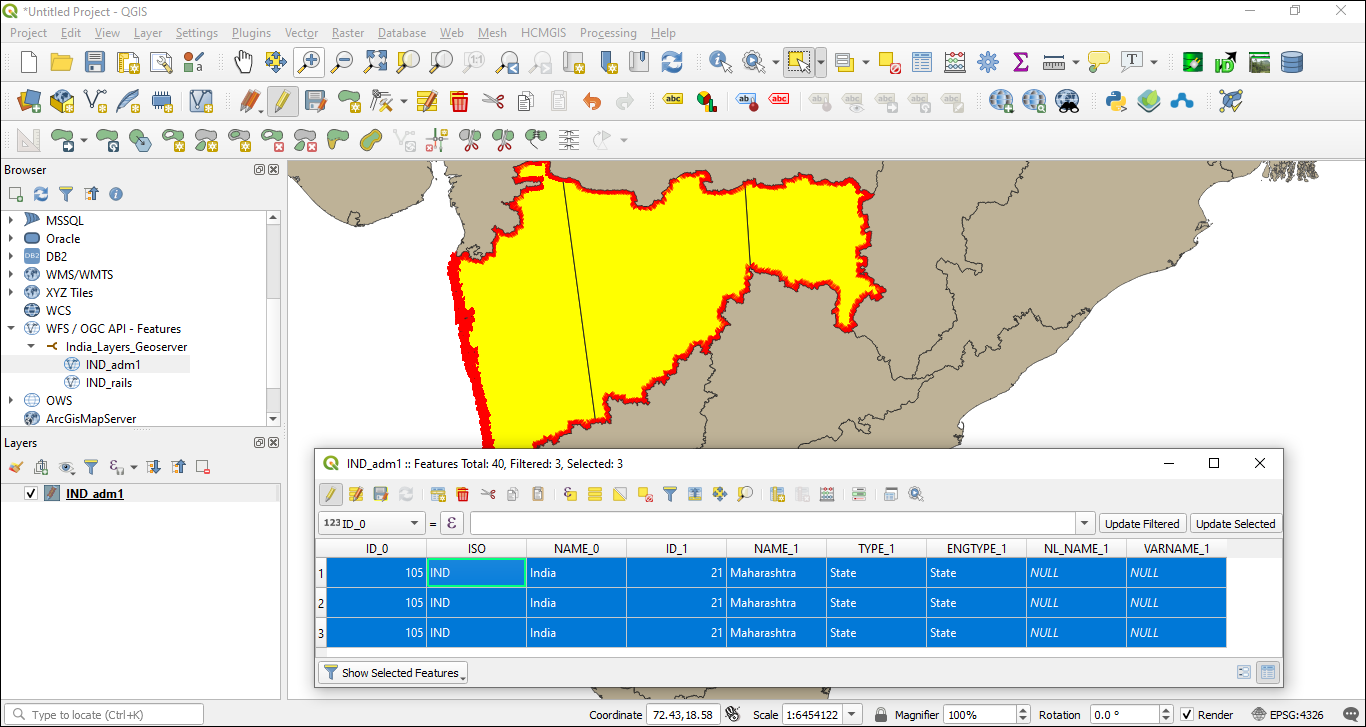The width and height of the screenshot is (1366, 727).
Task: Refresh the map canvas
Action: click(x=672, y=62)
